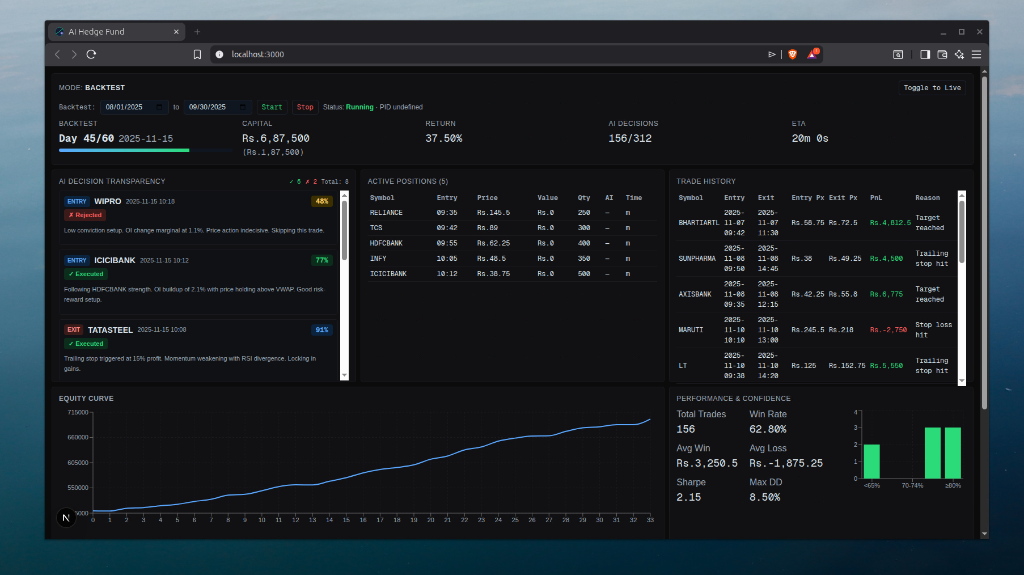1024x575 pixels.
Task: Open calendar picker on end date field
Action: (242, 107)
